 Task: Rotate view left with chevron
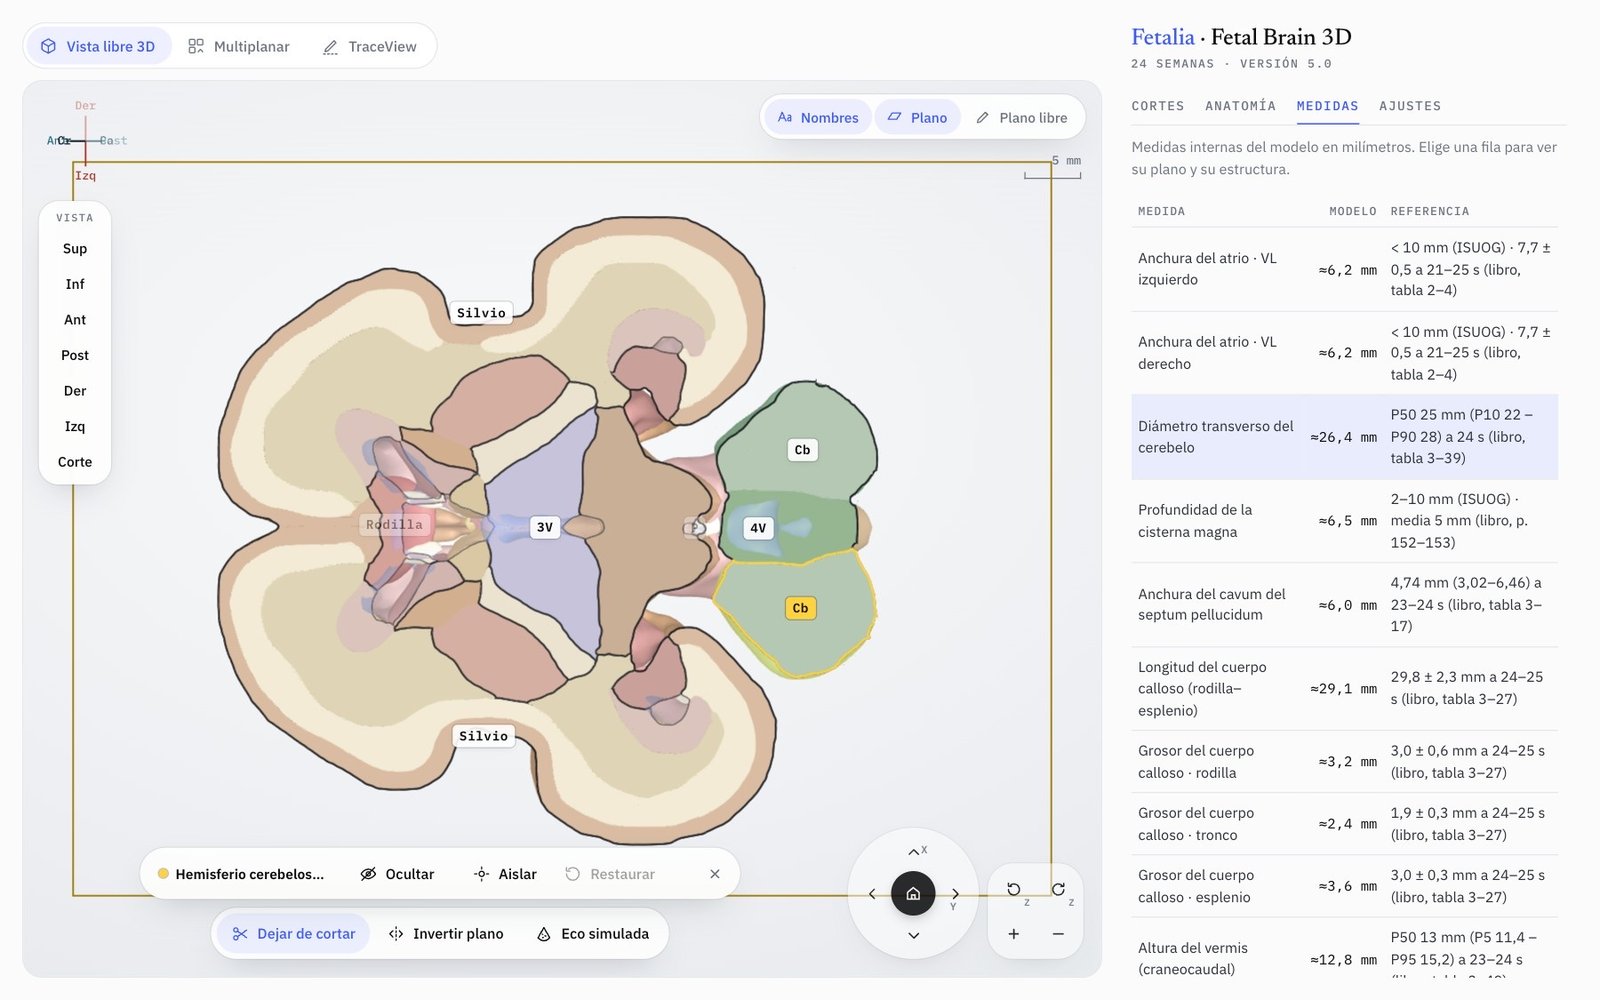pyautogui.click(x=872, y=894)
